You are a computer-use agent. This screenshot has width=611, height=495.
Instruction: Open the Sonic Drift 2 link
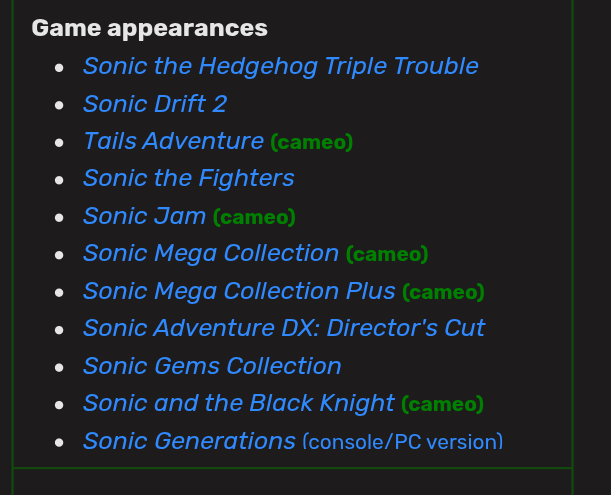click(x=155, y=104)
